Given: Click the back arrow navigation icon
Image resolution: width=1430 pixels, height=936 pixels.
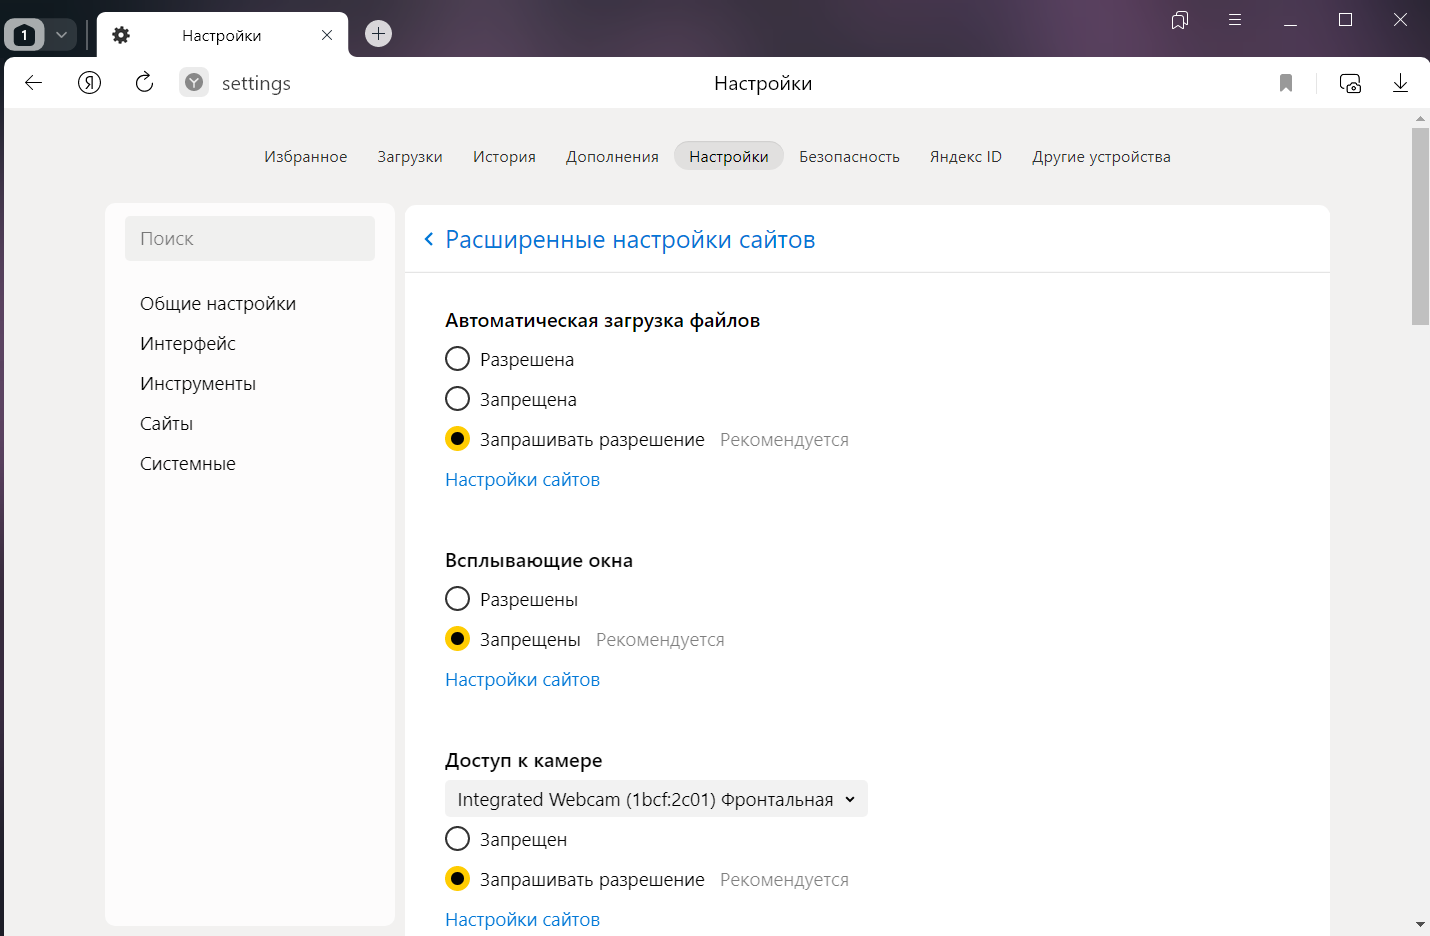Looking at the screenshot, I should point(33,83).
